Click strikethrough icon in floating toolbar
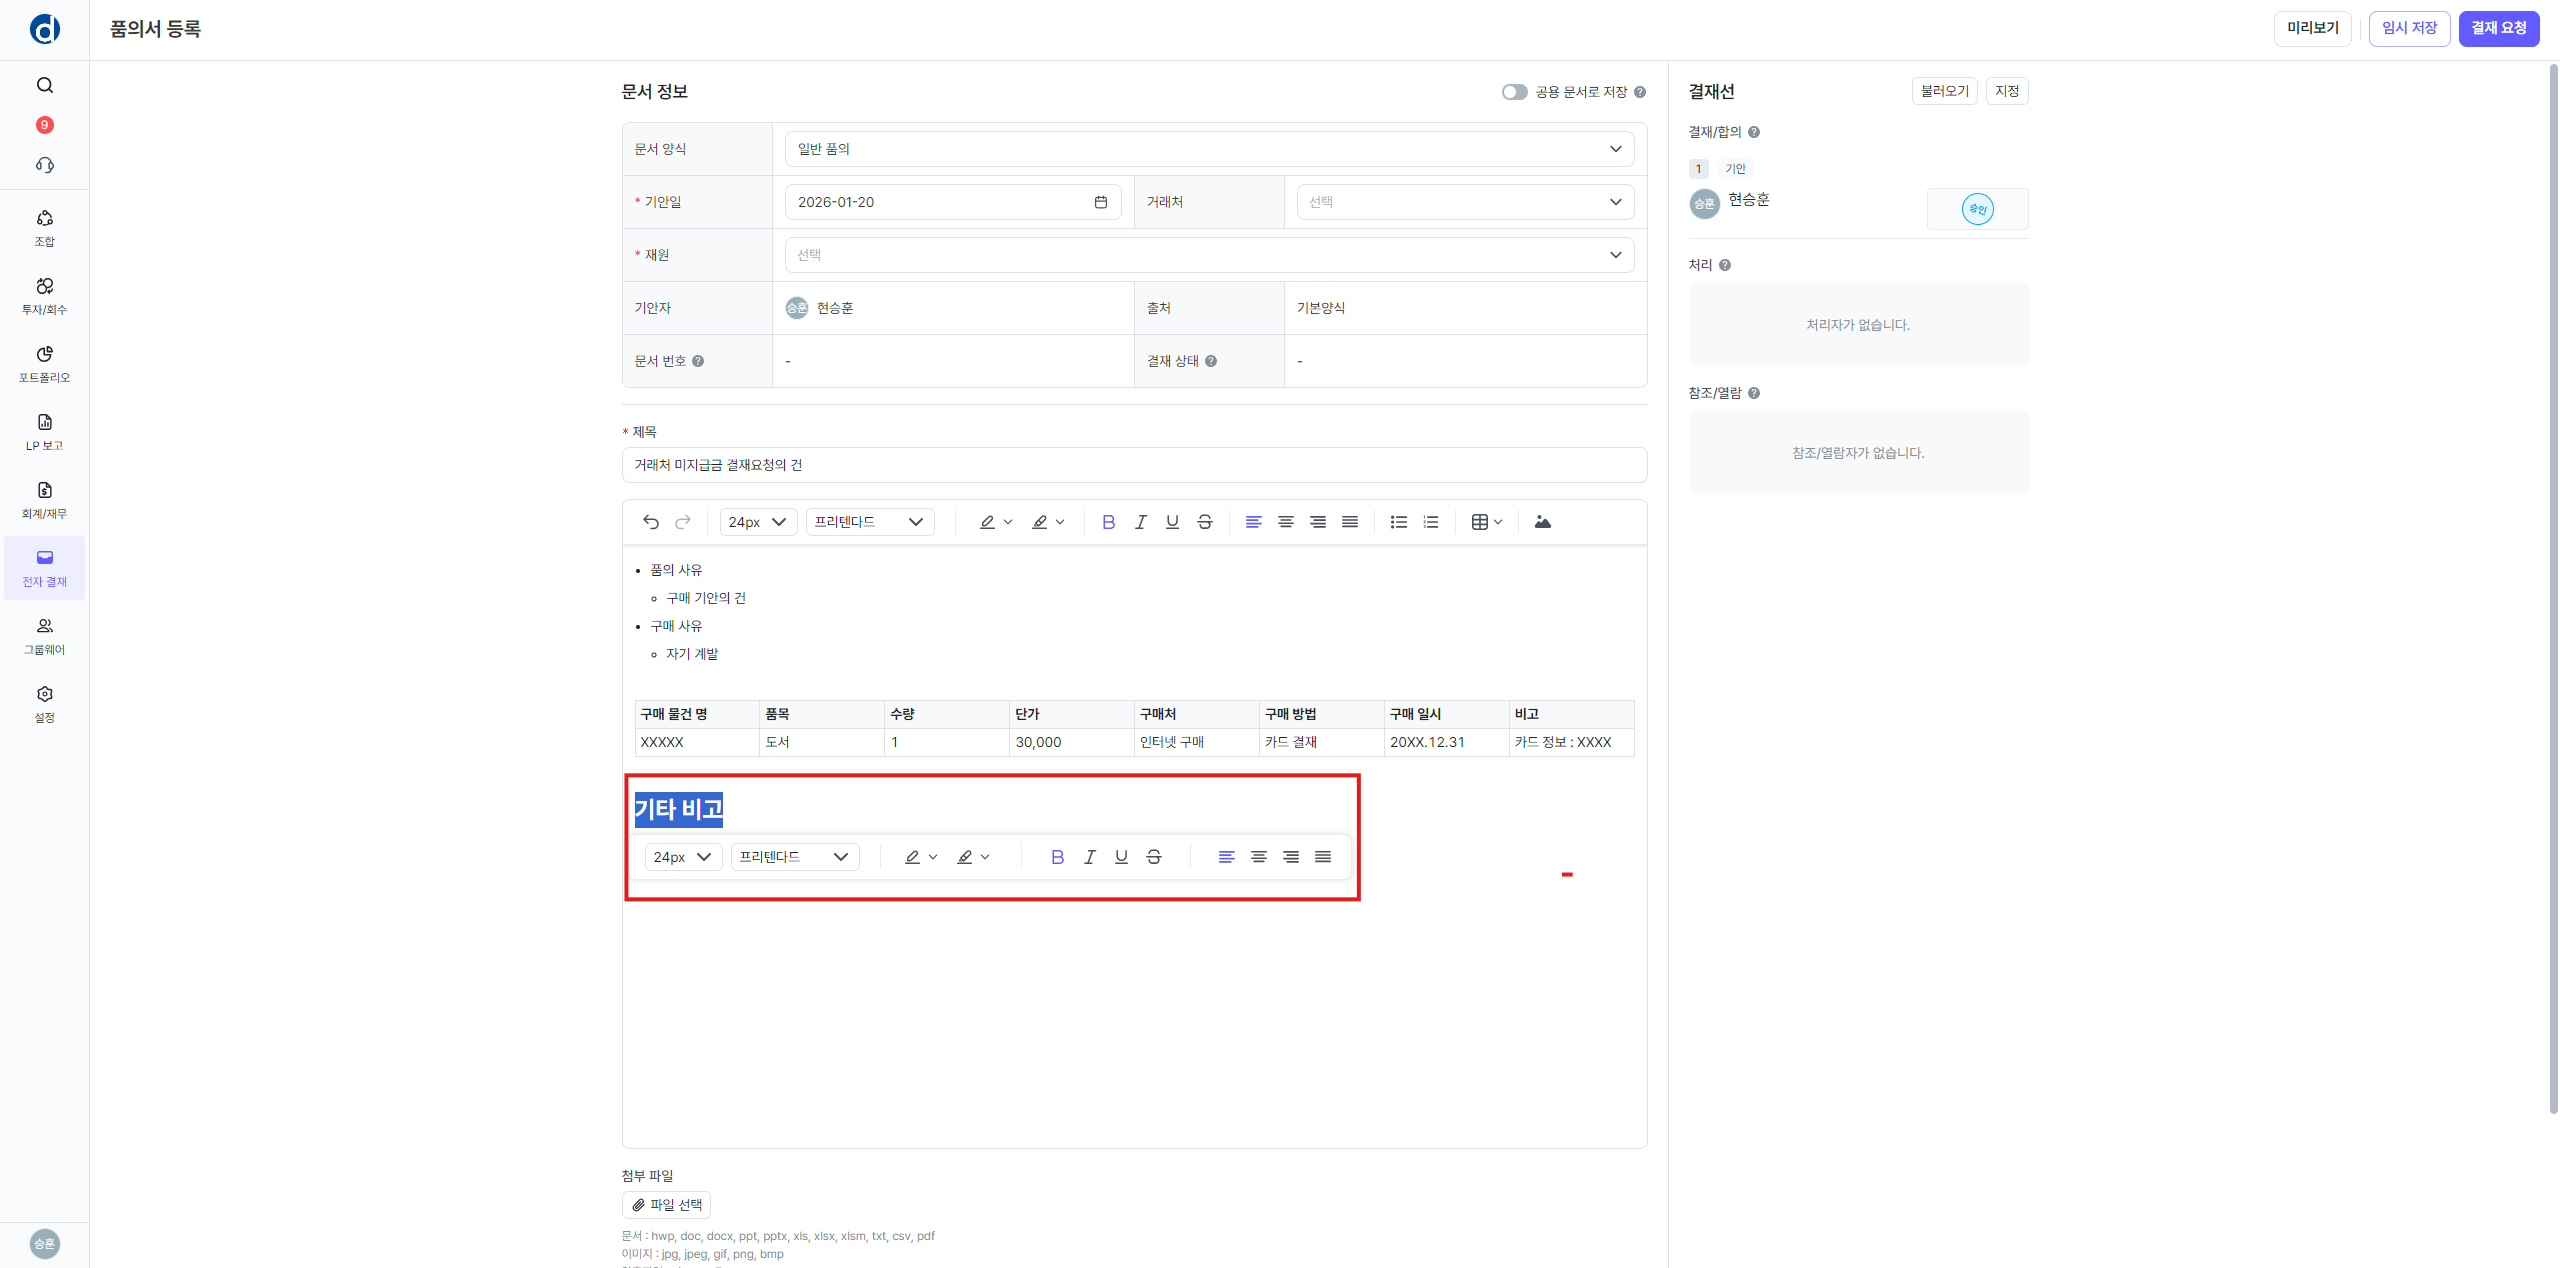2560x1268 pixels. click(x=1153, y=857)
